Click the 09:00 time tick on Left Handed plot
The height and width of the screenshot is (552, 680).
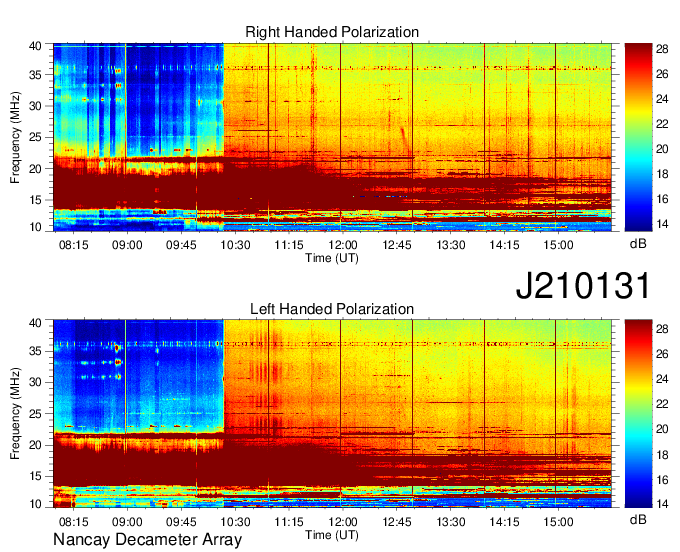coord(127,522)
